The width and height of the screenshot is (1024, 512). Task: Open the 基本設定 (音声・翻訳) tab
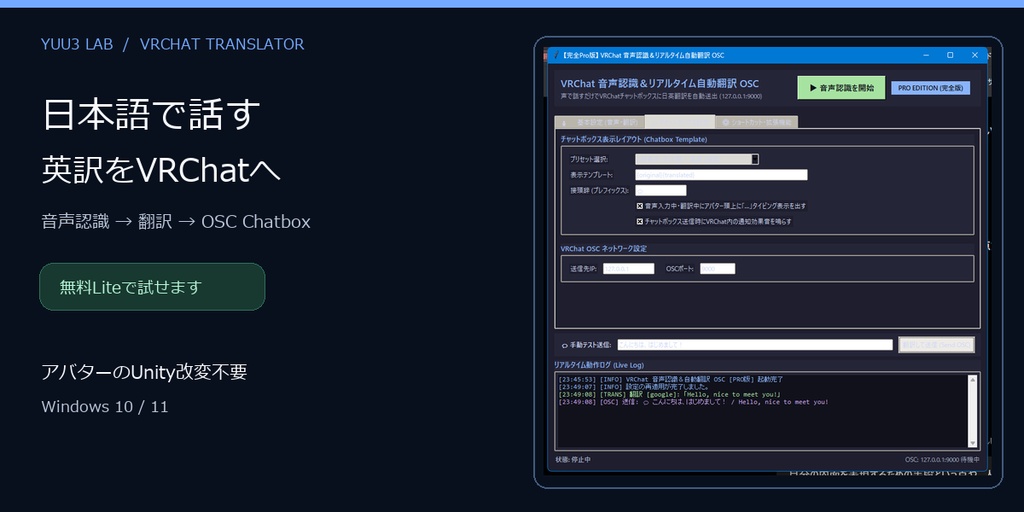click(x=599, y=122)
